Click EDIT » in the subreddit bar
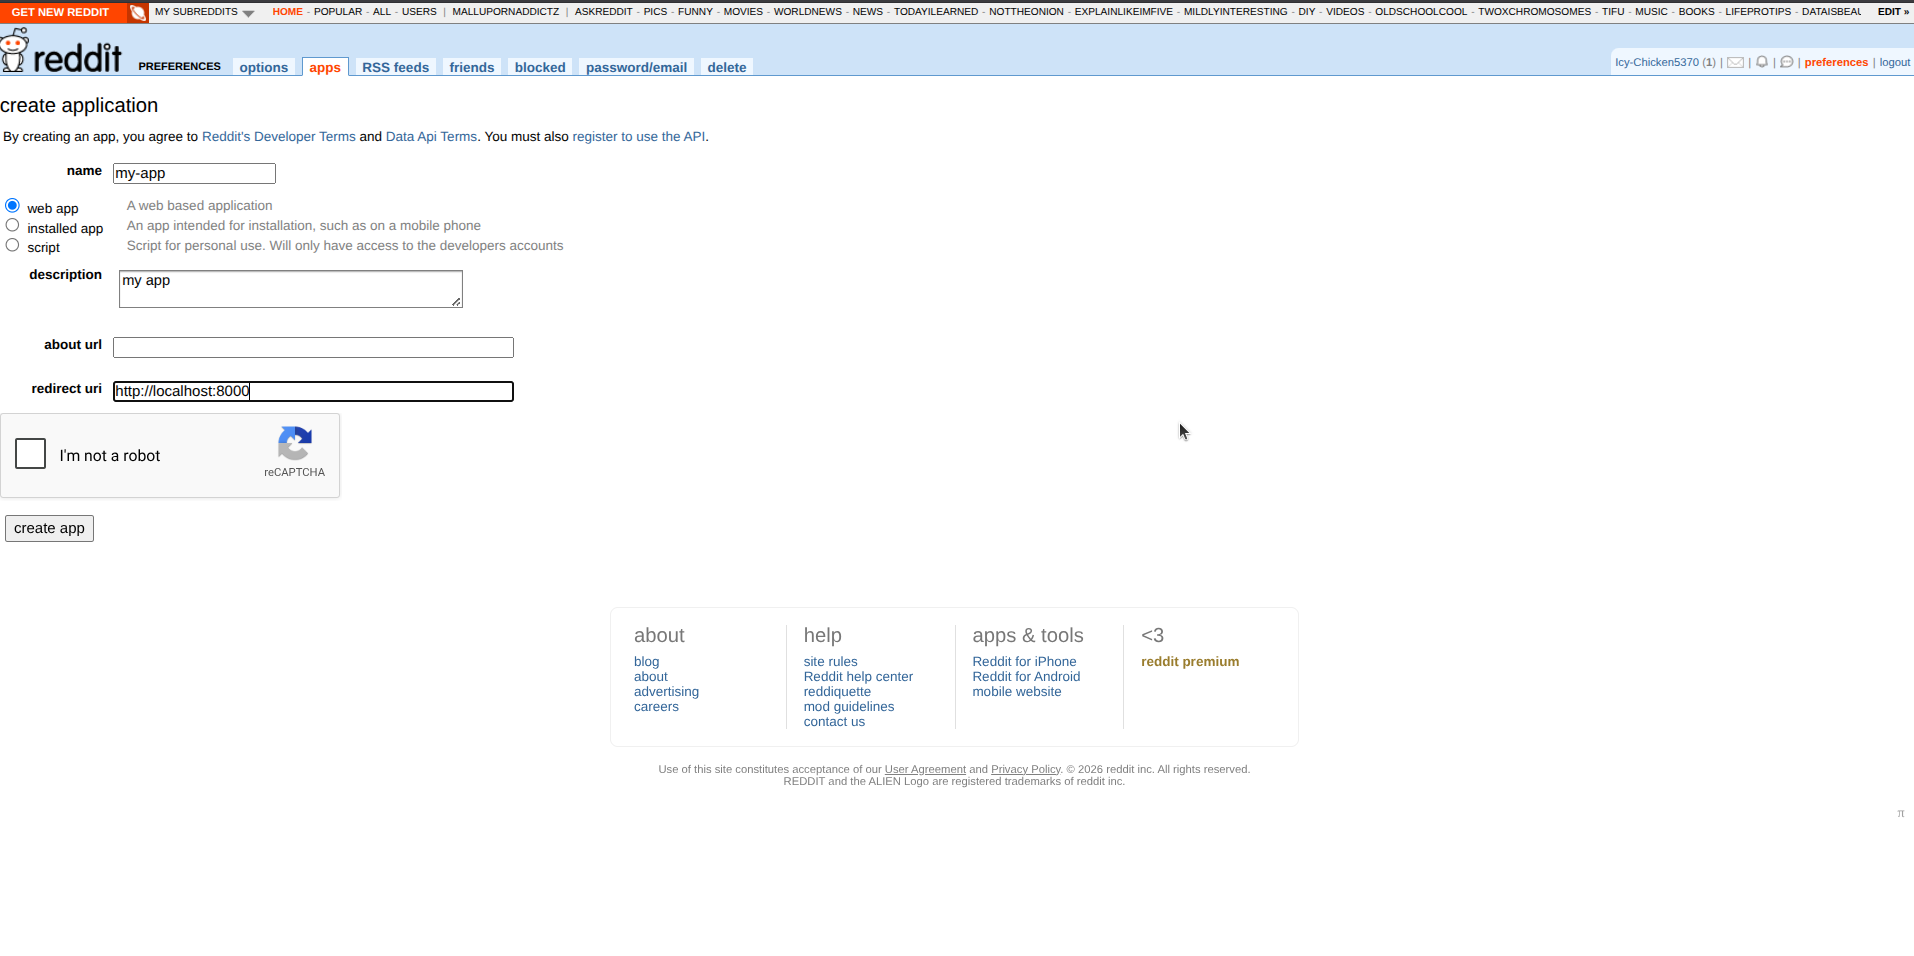Screen dimensions: 1914x956 tap(1893, 12)
